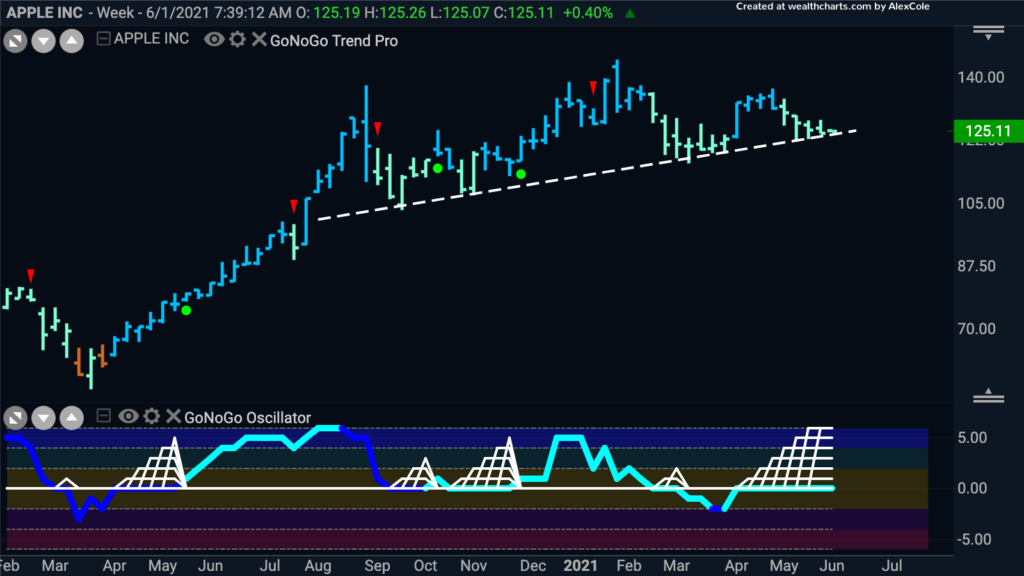Click the 87.50 price axis label
Screen dimensions: 1024x576
(x=976, y=266)
